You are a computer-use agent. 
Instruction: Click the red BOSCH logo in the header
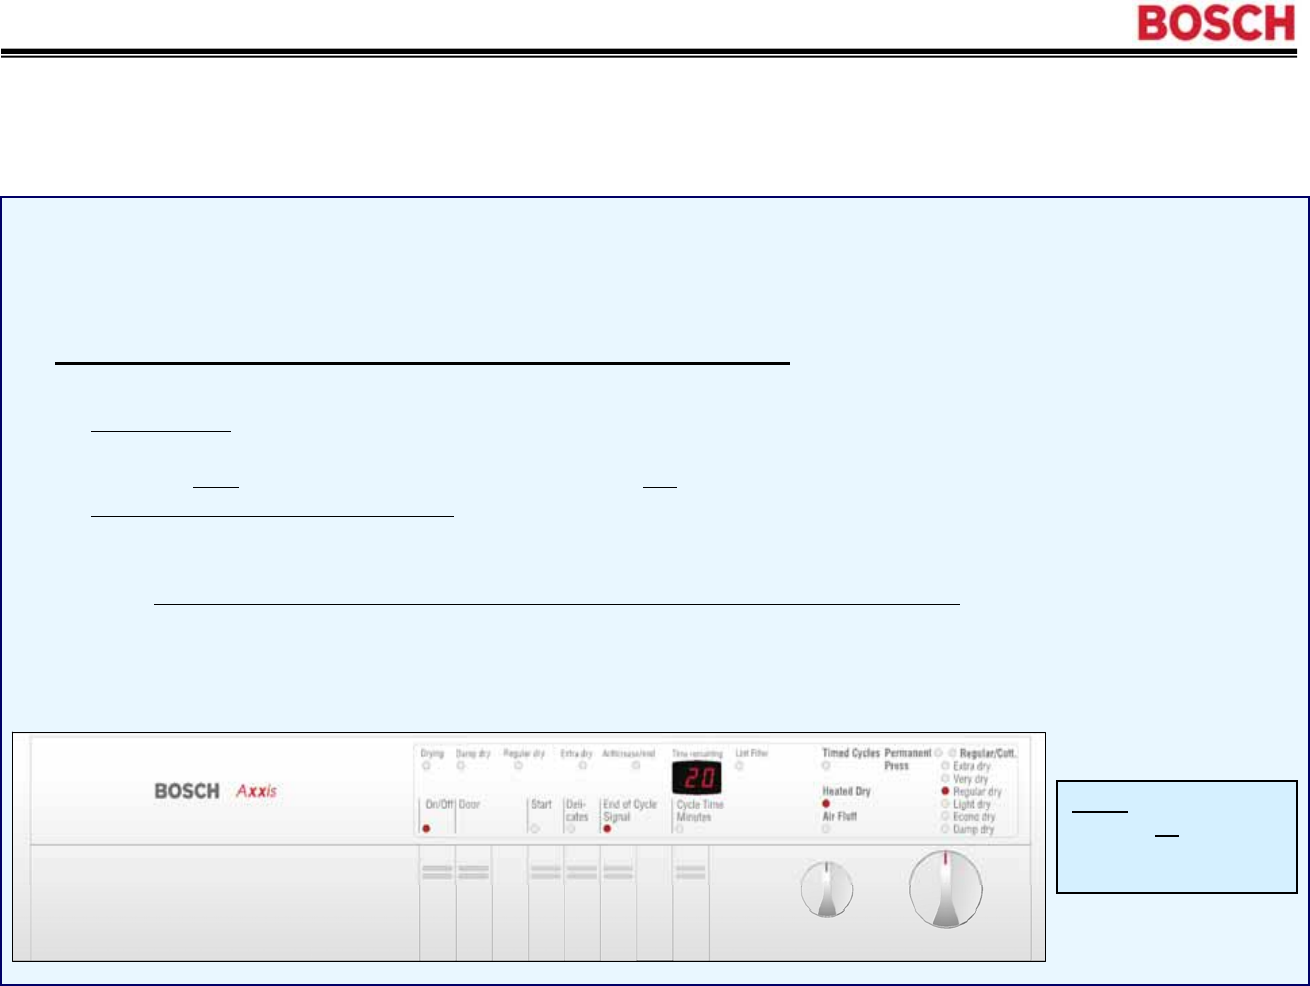pos(1216,24)
